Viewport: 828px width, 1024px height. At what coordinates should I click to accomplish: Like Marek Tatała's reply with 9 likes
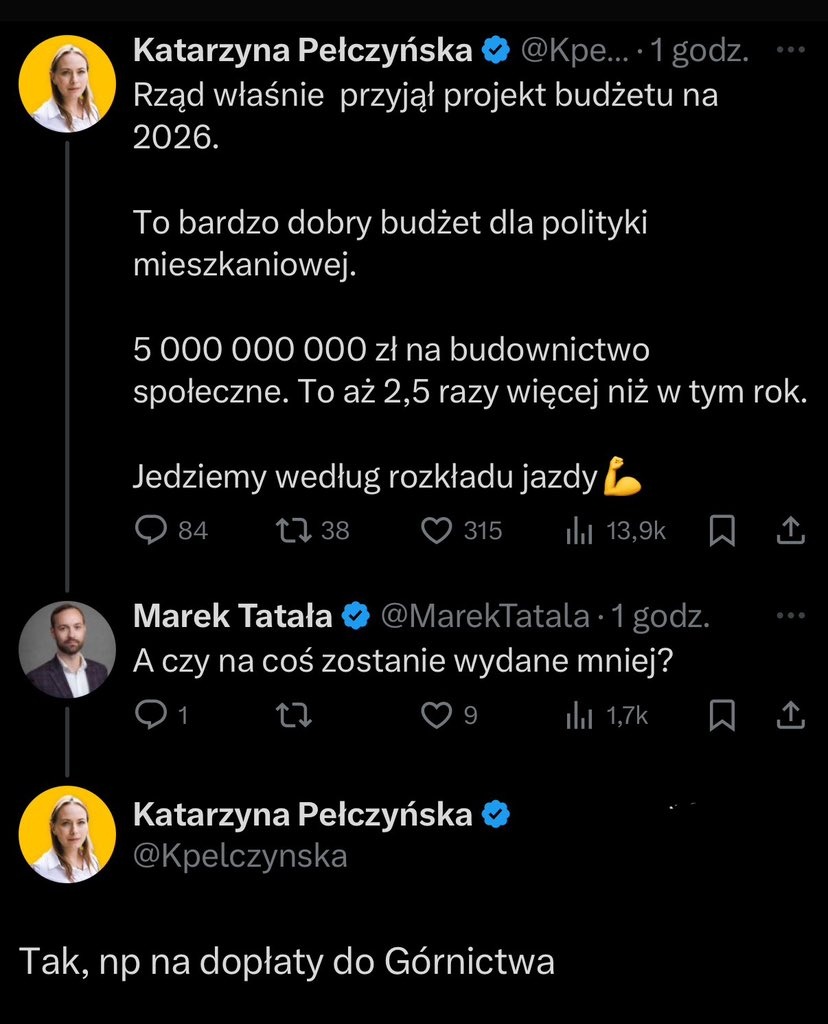(x=437, y=714)
